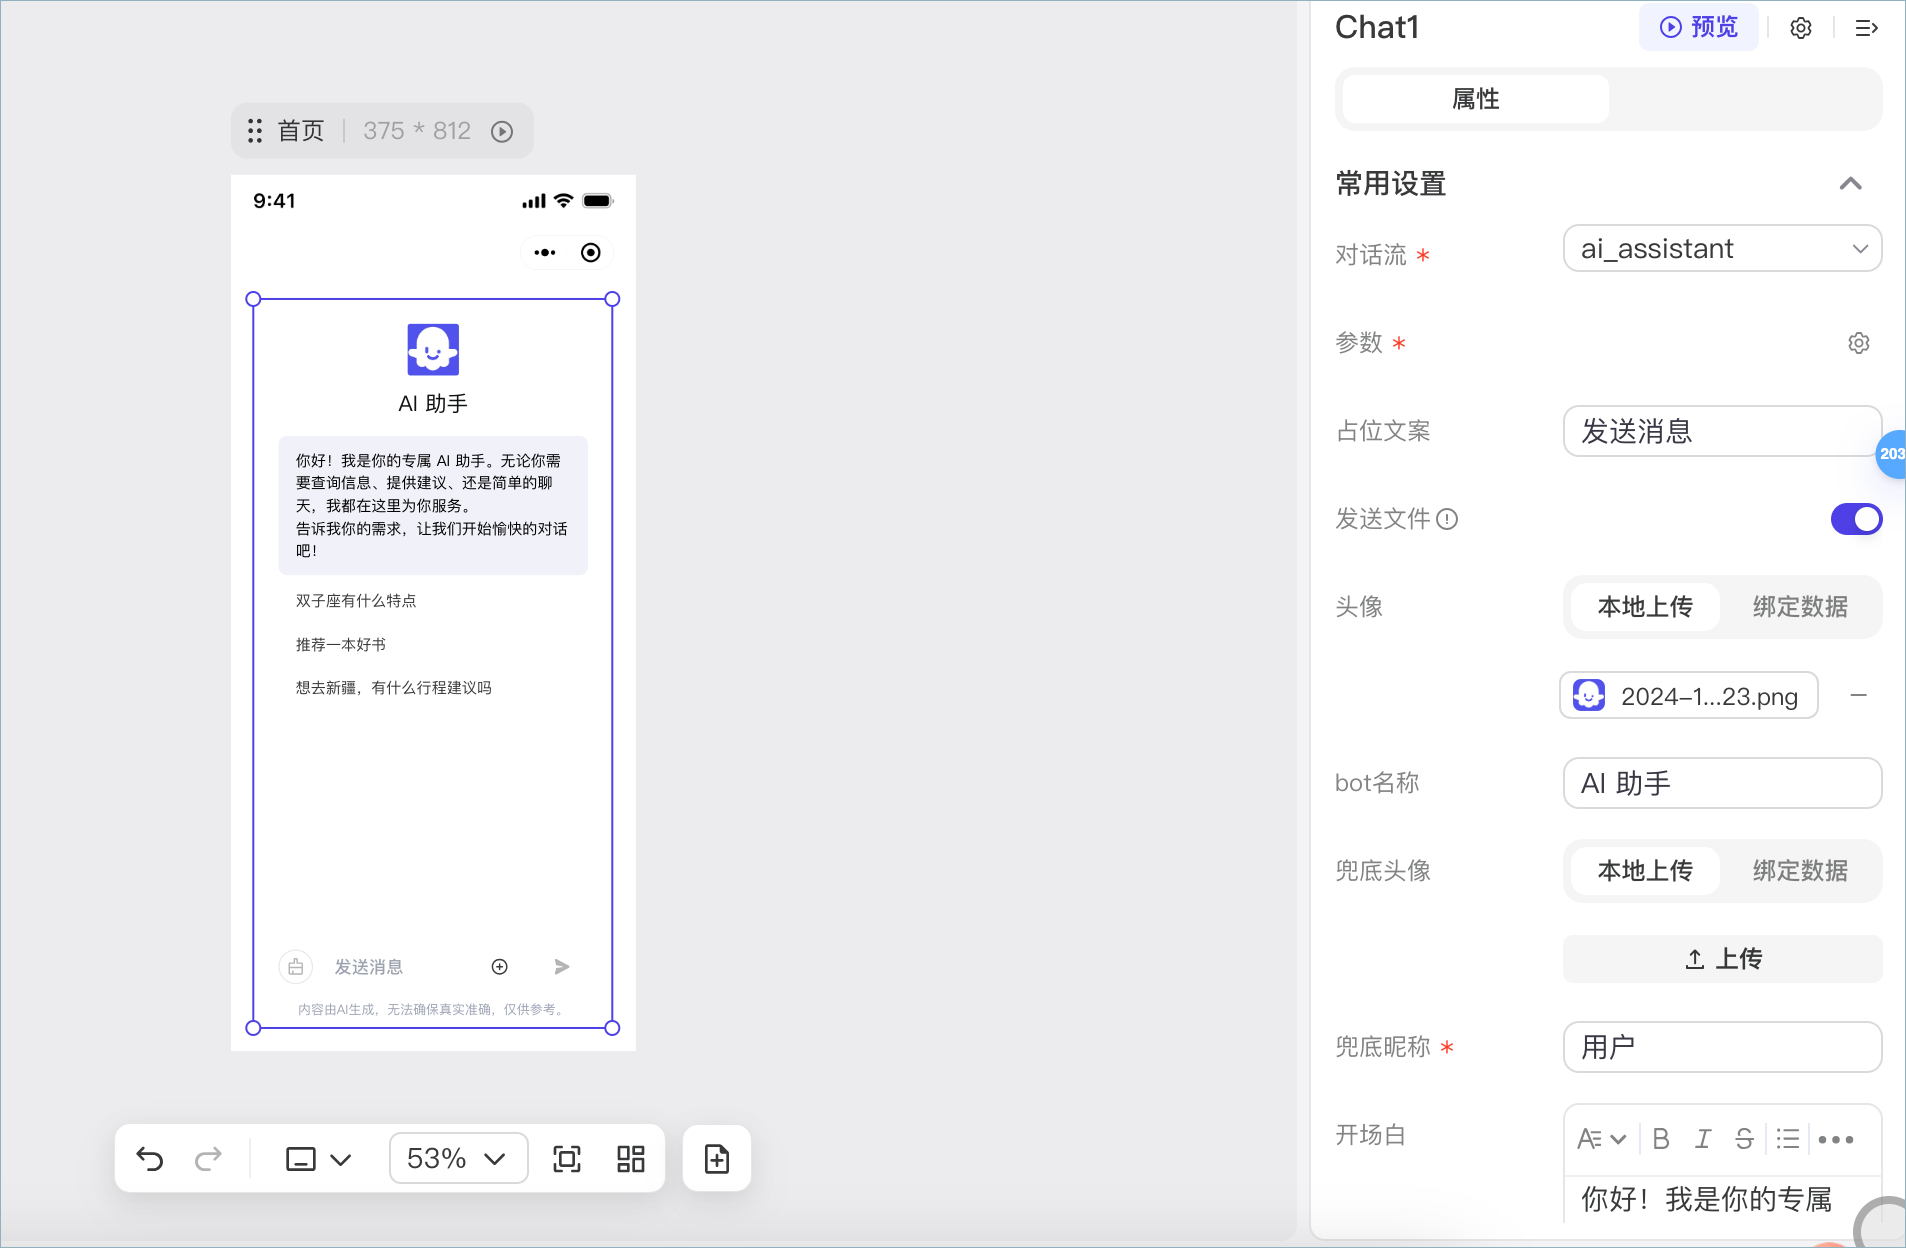
Task: Open the parameters gear icon
Action: click(x=1859, y=343)
